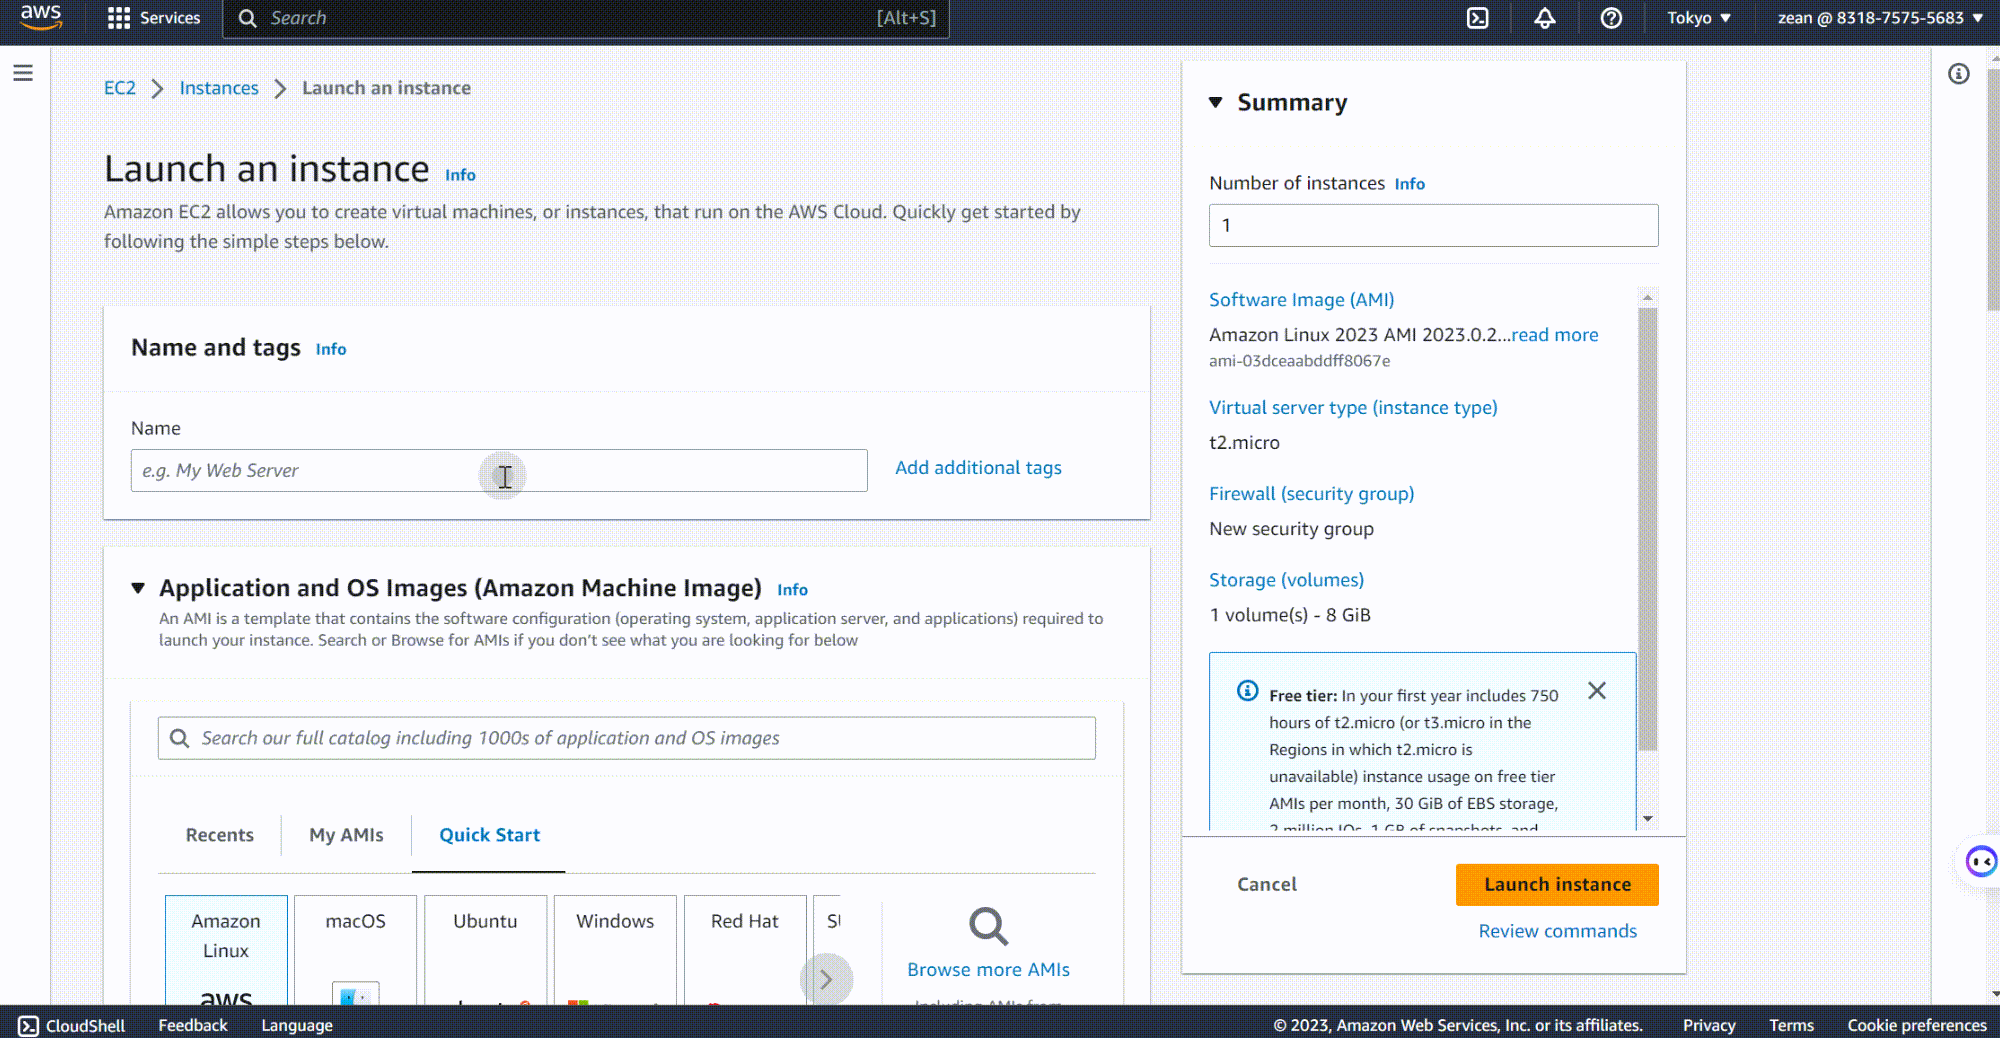This screenshot has height=1038, width=2000.
Task: Switch to the Quick Start tab
Action: pos(489,835)
